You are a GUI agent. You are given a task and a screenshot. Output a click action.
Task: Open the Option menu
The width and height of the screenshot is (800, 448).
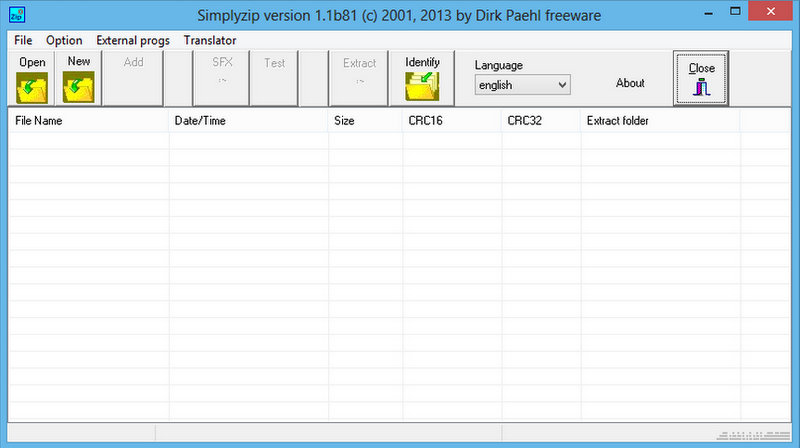[64, 40]
